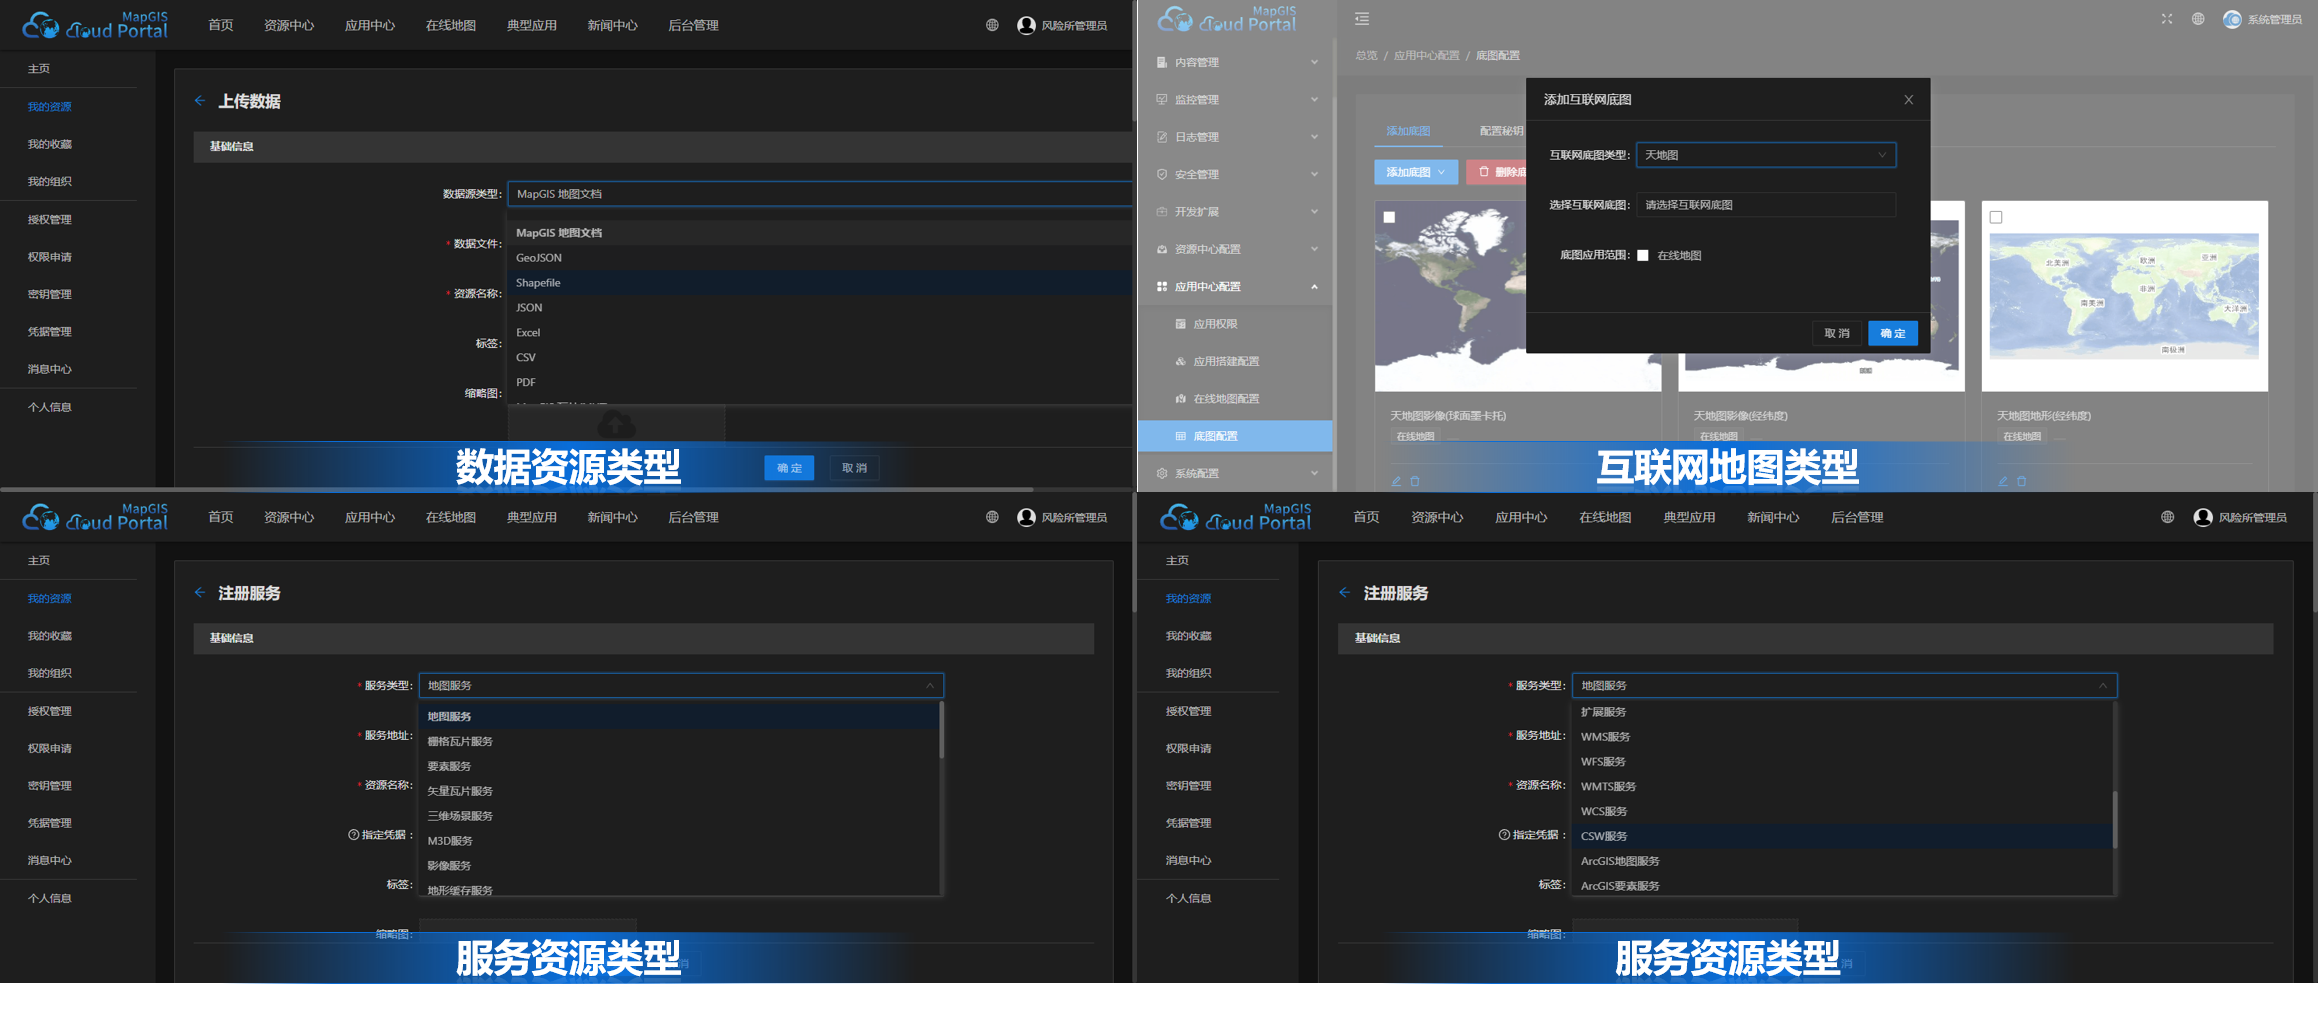
Task: Expand the 安全管理 chevron in the sidebar
Action: pos(1314,175)
